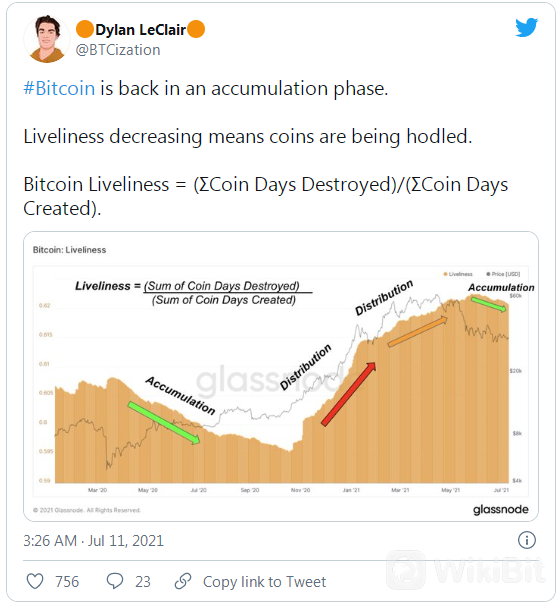The width and height of the screenshot is (560, 607).
Task: Open the Bitcoin Liveliness chart image
Action: click(x=281, y=376)
